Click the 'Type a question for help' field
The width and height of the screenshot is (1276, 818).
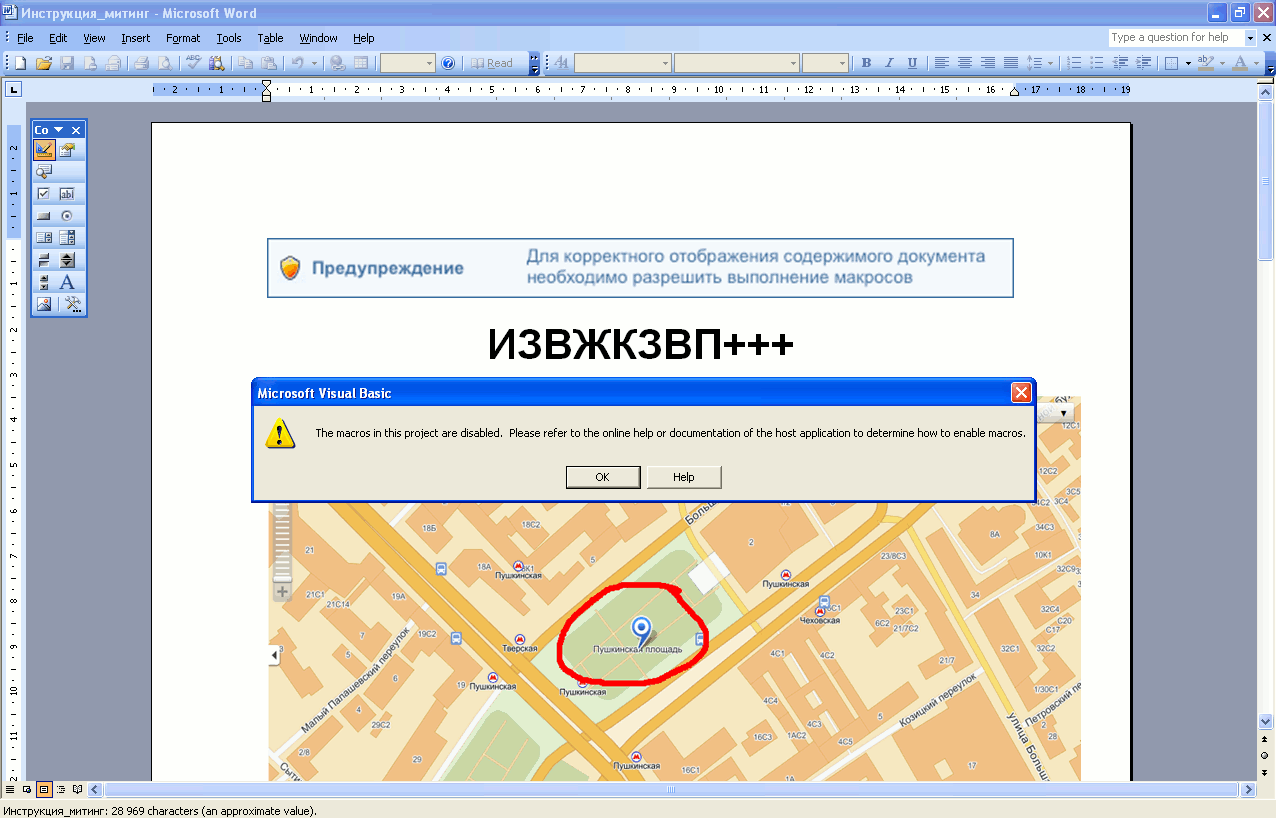click(x=1175, y=38)
